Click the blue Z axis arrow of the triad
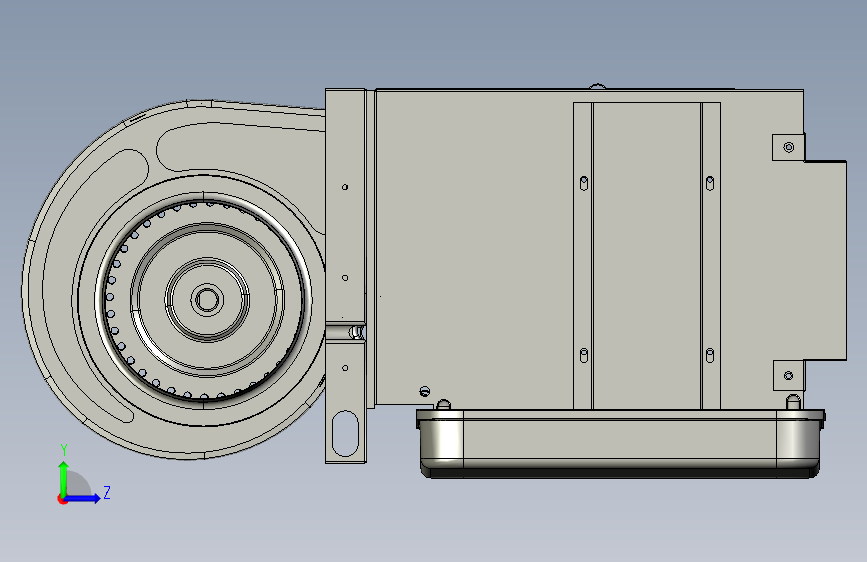This screenshot has height=562, width=867. [83, 498]
